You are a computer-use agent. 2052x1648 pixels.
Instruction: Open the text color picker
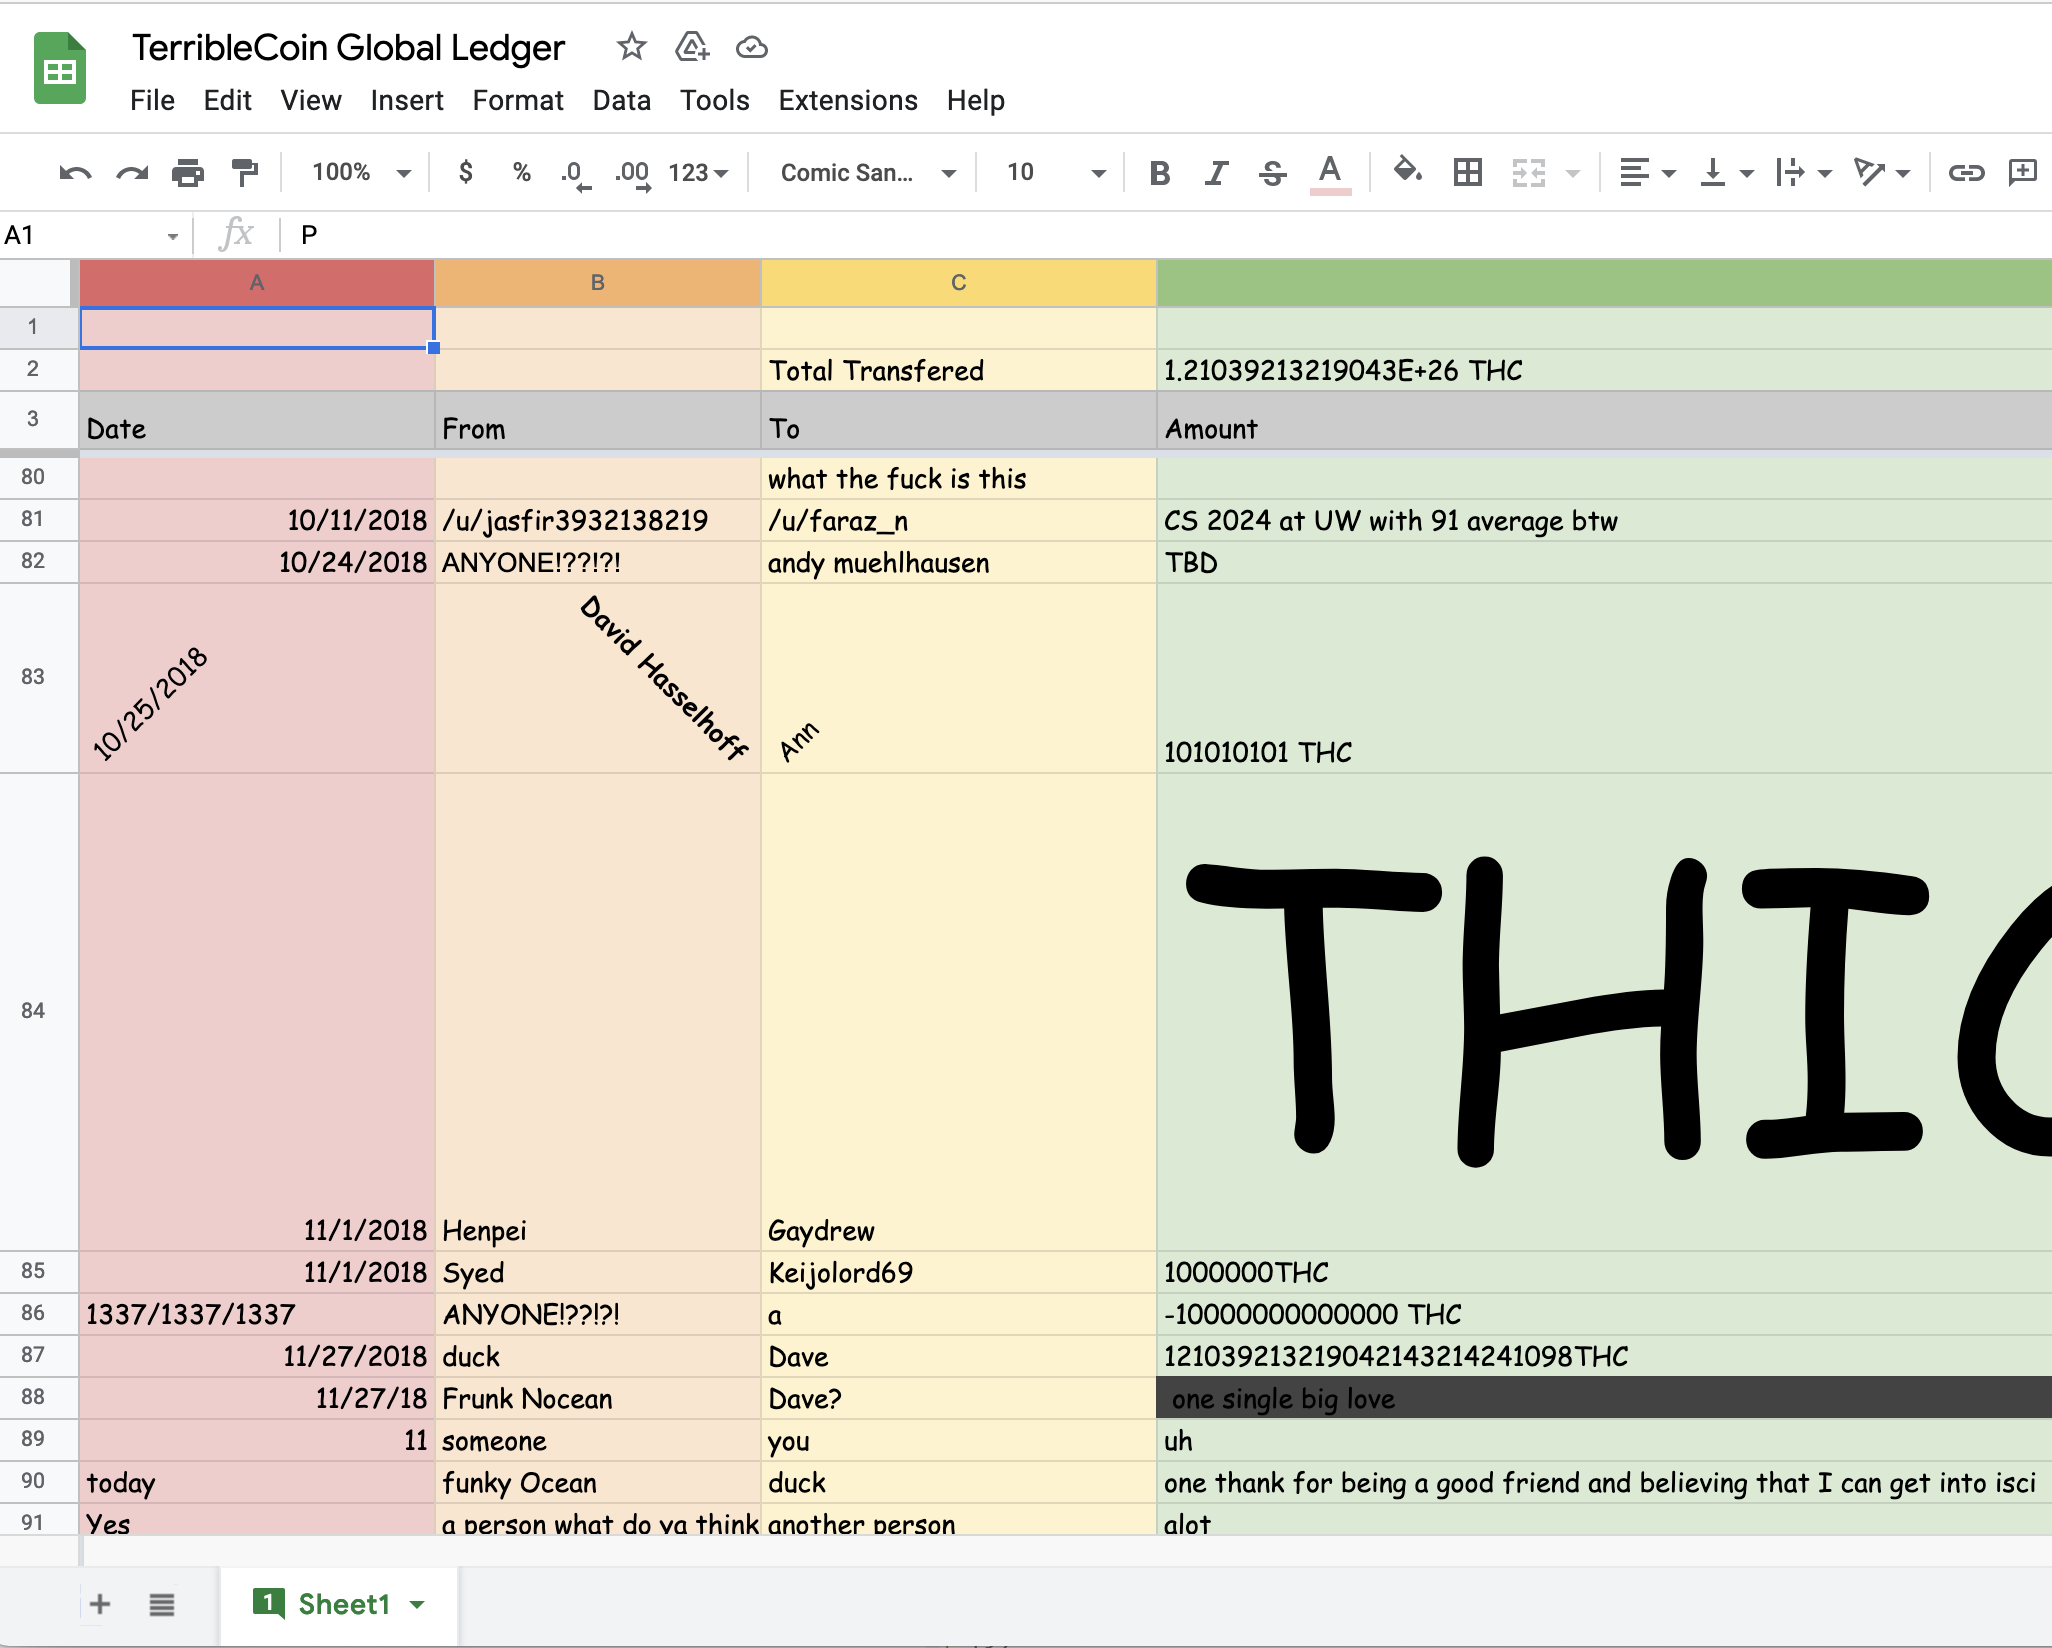point(1330,173)
